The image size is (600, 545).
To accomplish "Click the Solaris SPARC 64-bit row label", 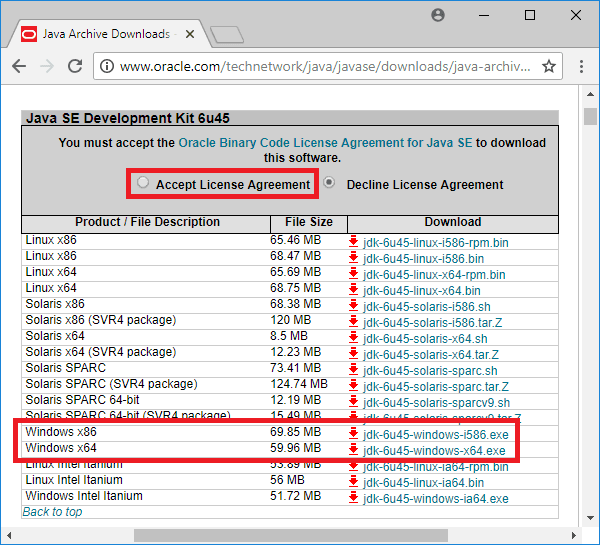I will point(82,400).
